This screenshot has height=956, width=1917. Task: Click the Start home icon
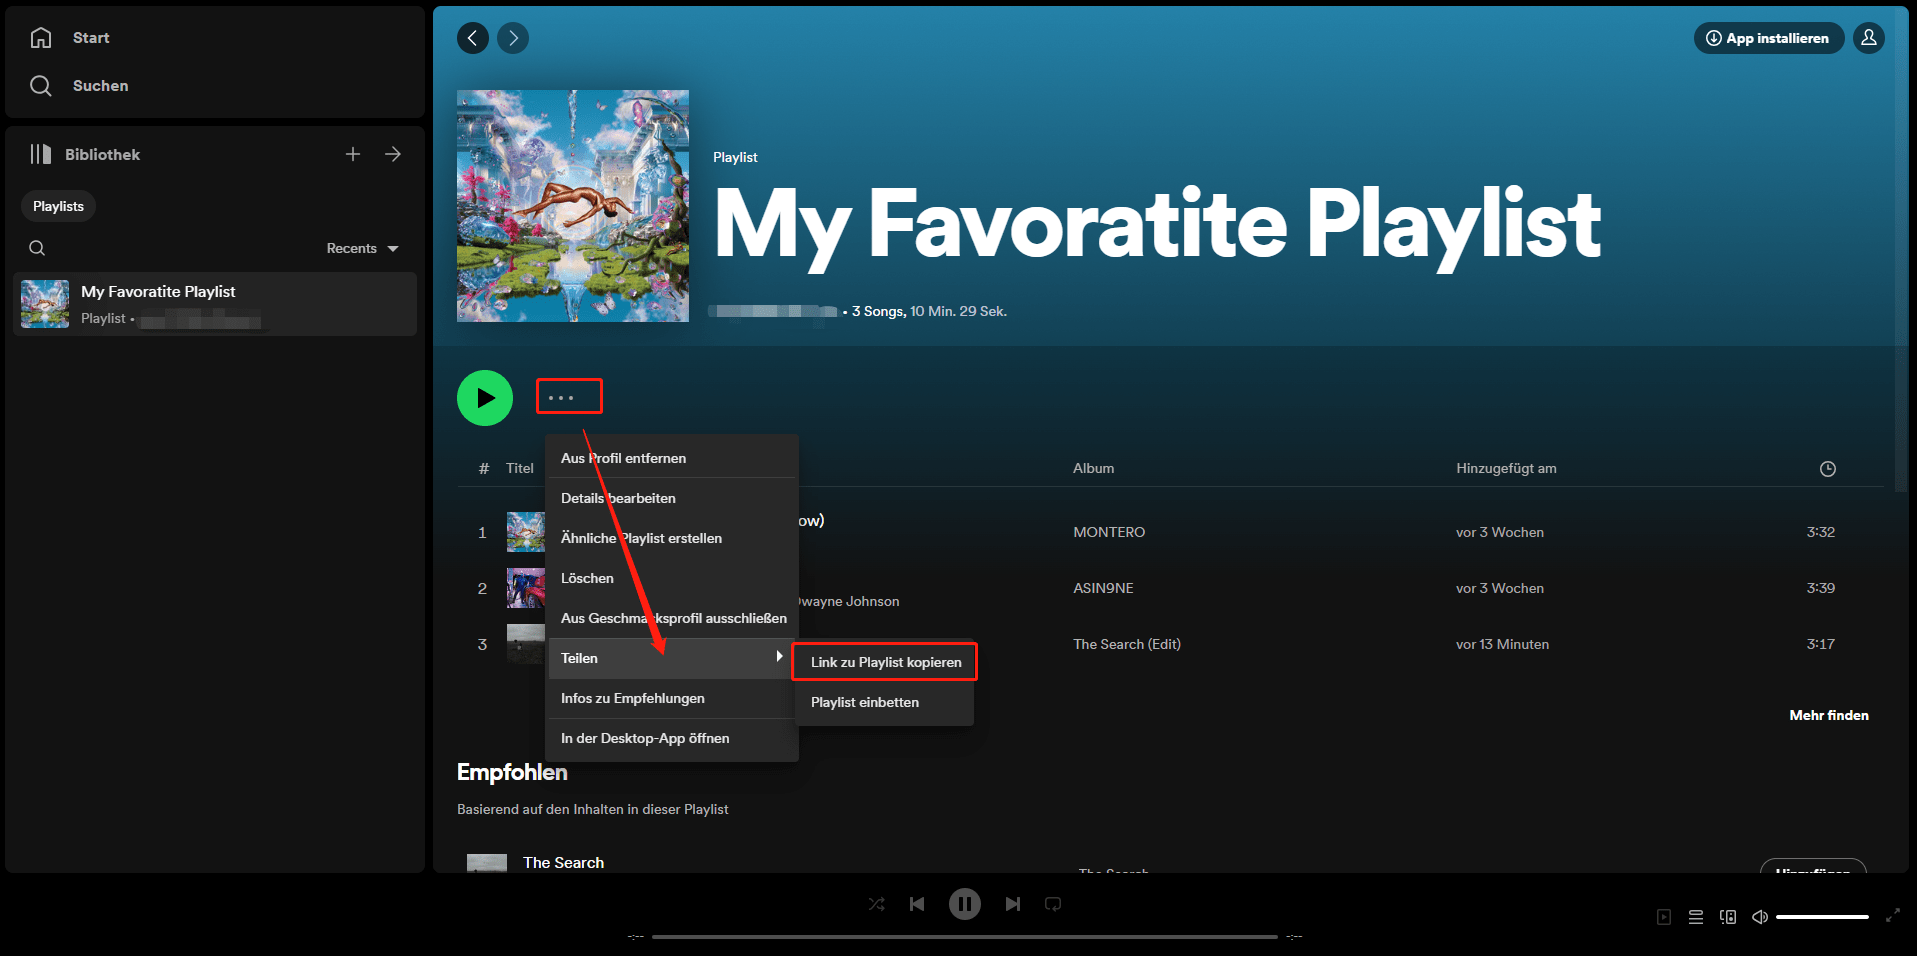[x=41, y=38]
